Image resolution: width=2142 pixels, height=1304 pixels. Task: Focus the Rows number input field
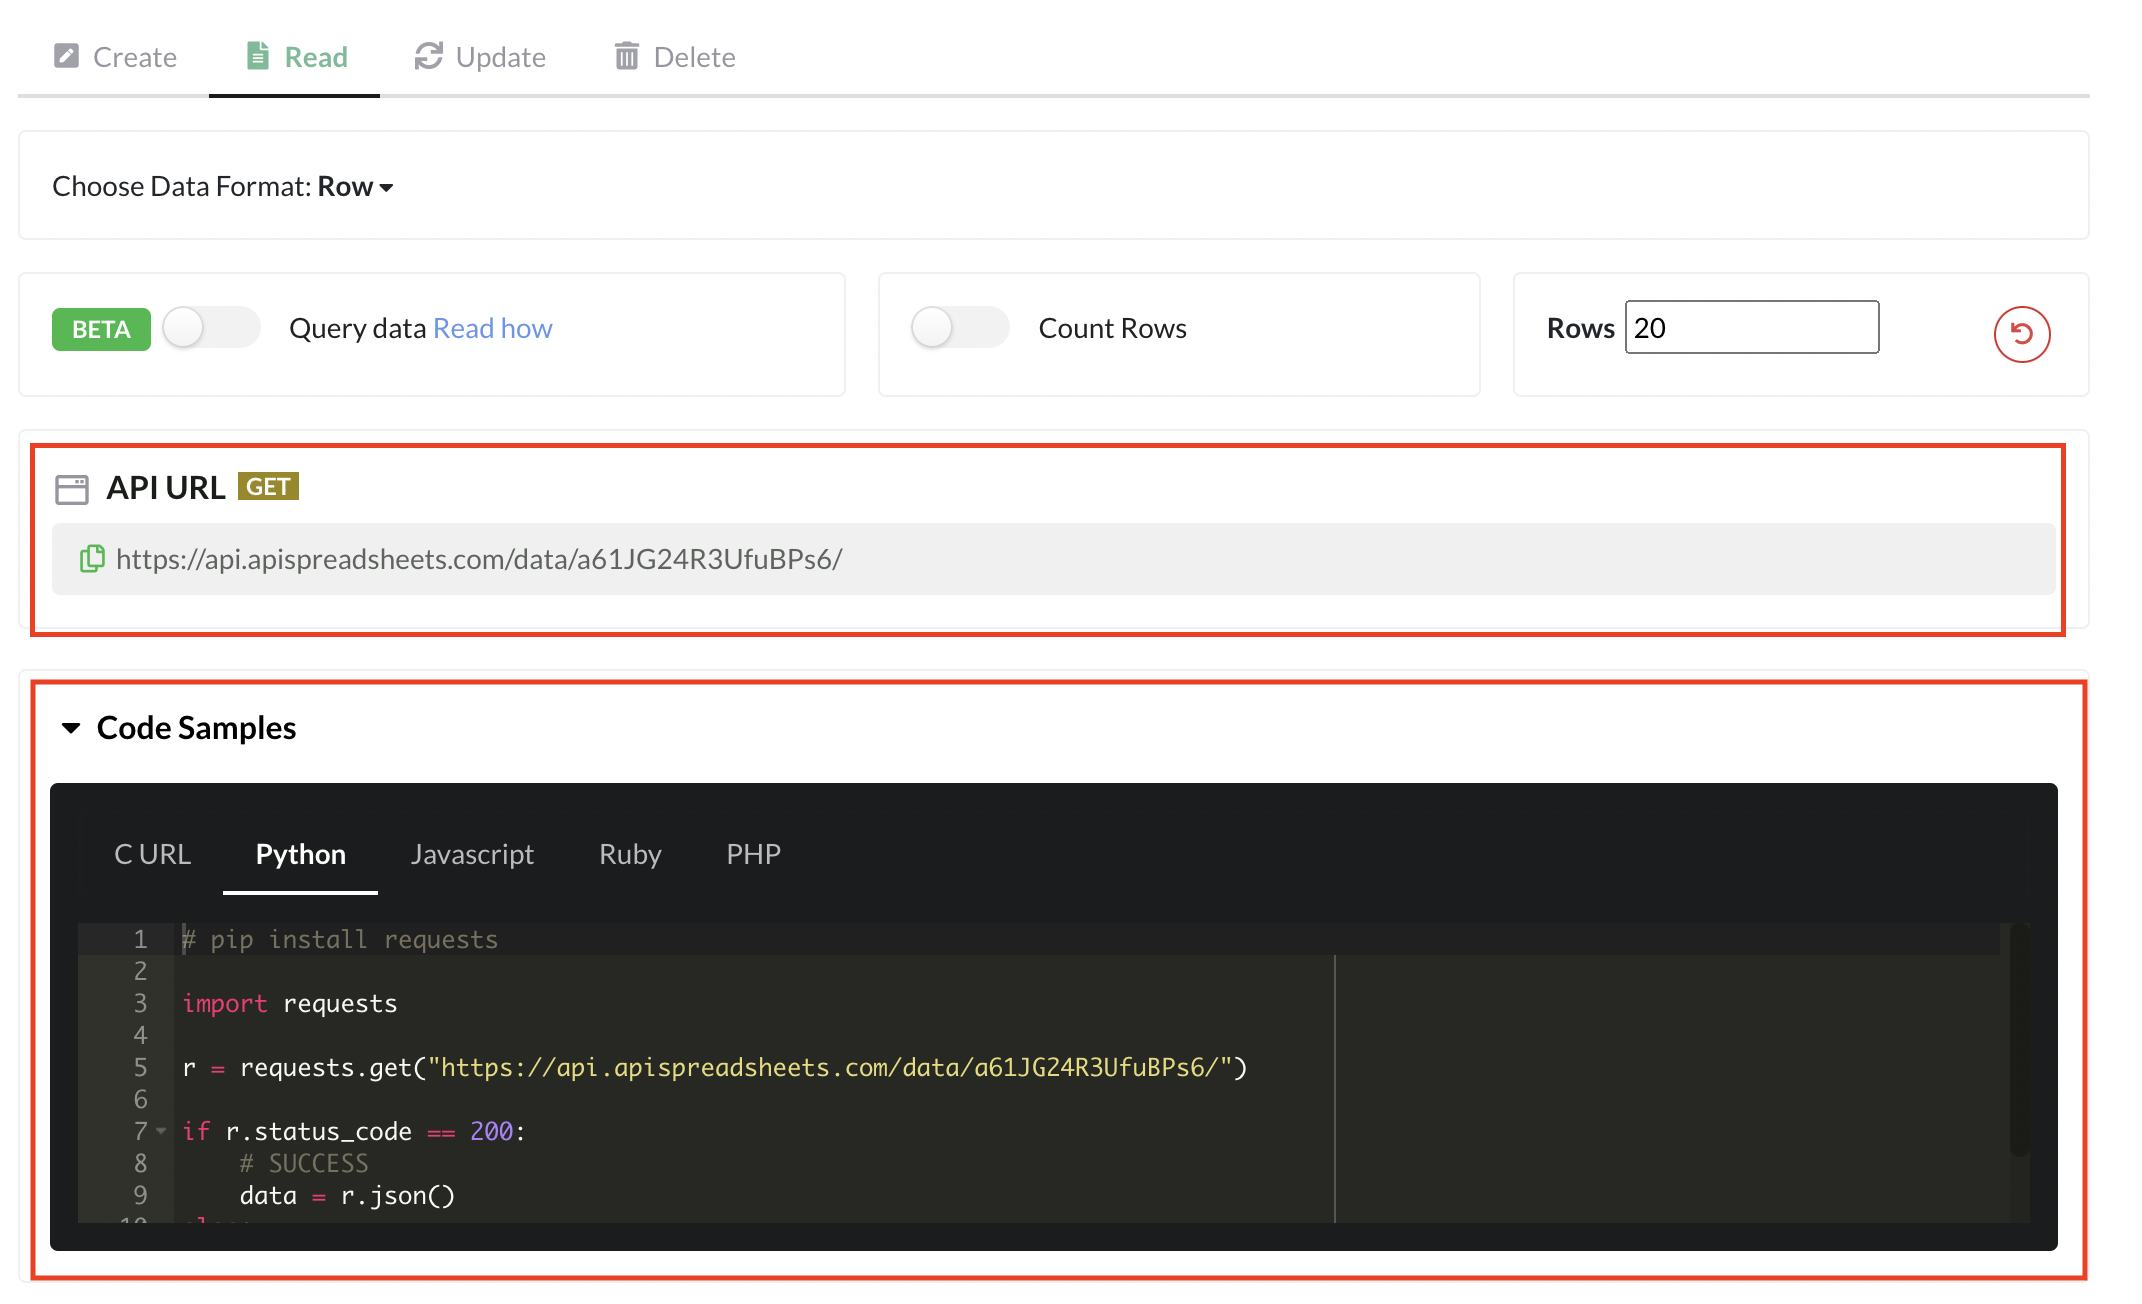tap(1752, 327)
